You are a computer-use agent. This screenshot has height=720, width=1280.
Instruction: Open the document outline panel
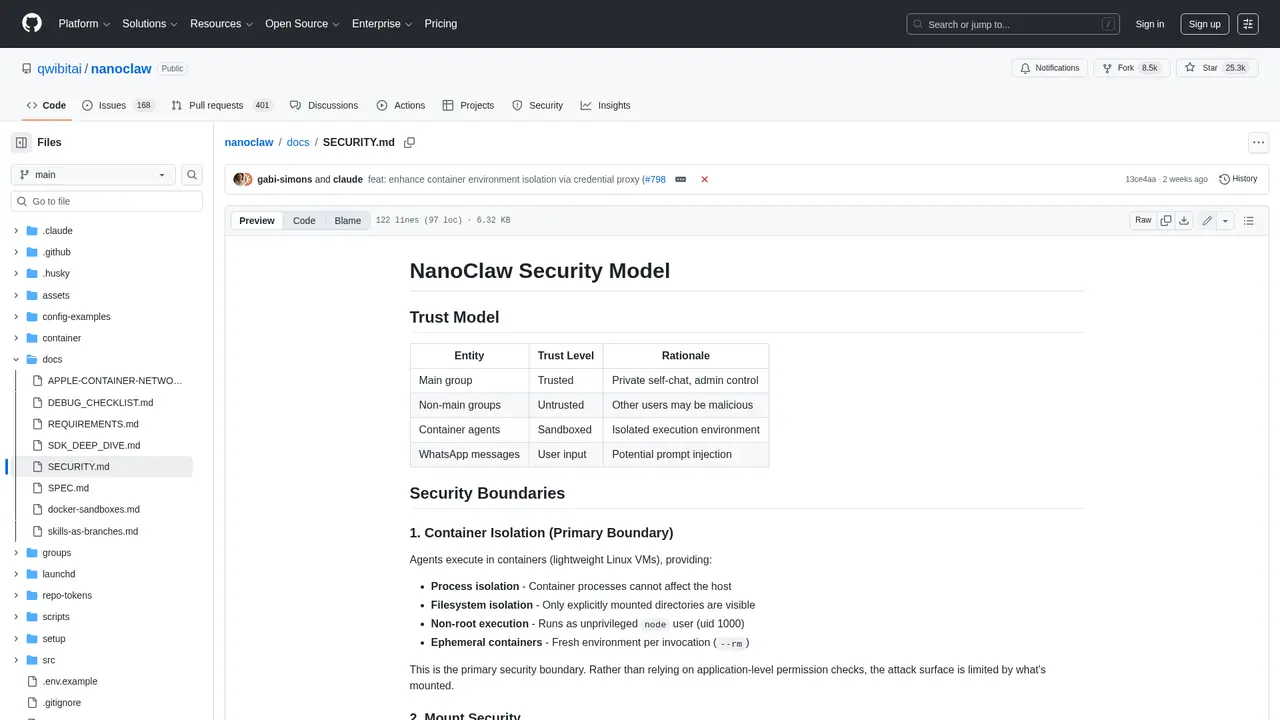point(1249,221)
